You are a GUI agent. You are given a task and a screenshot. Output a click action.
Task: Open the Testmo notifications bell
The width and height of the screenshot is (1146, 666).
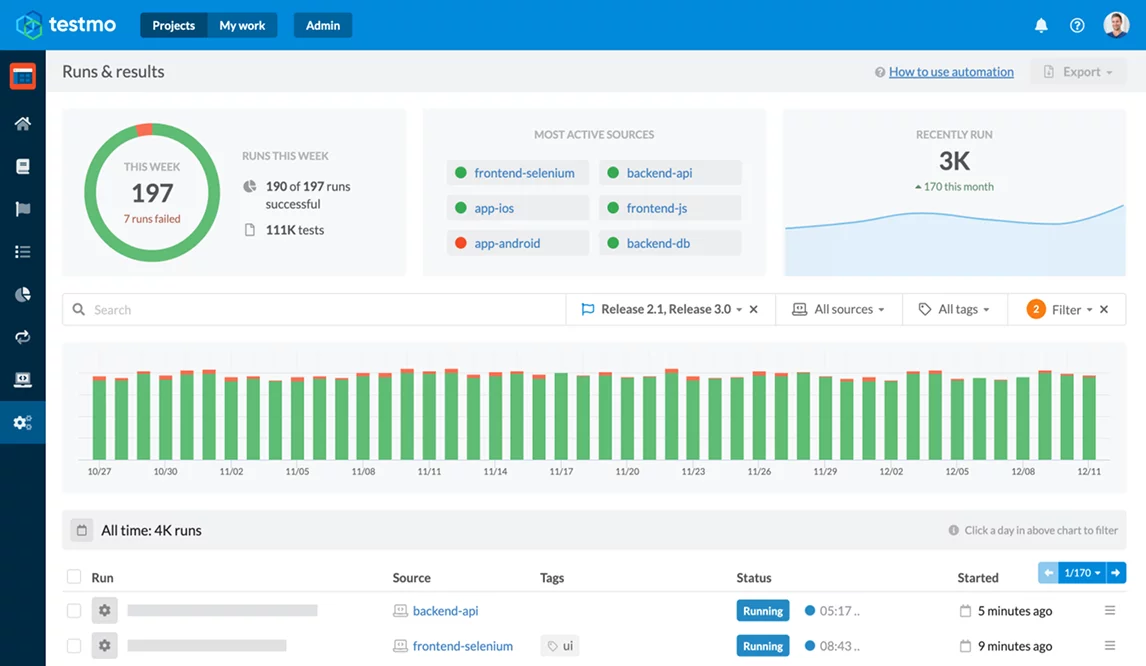click(1040, 25)
